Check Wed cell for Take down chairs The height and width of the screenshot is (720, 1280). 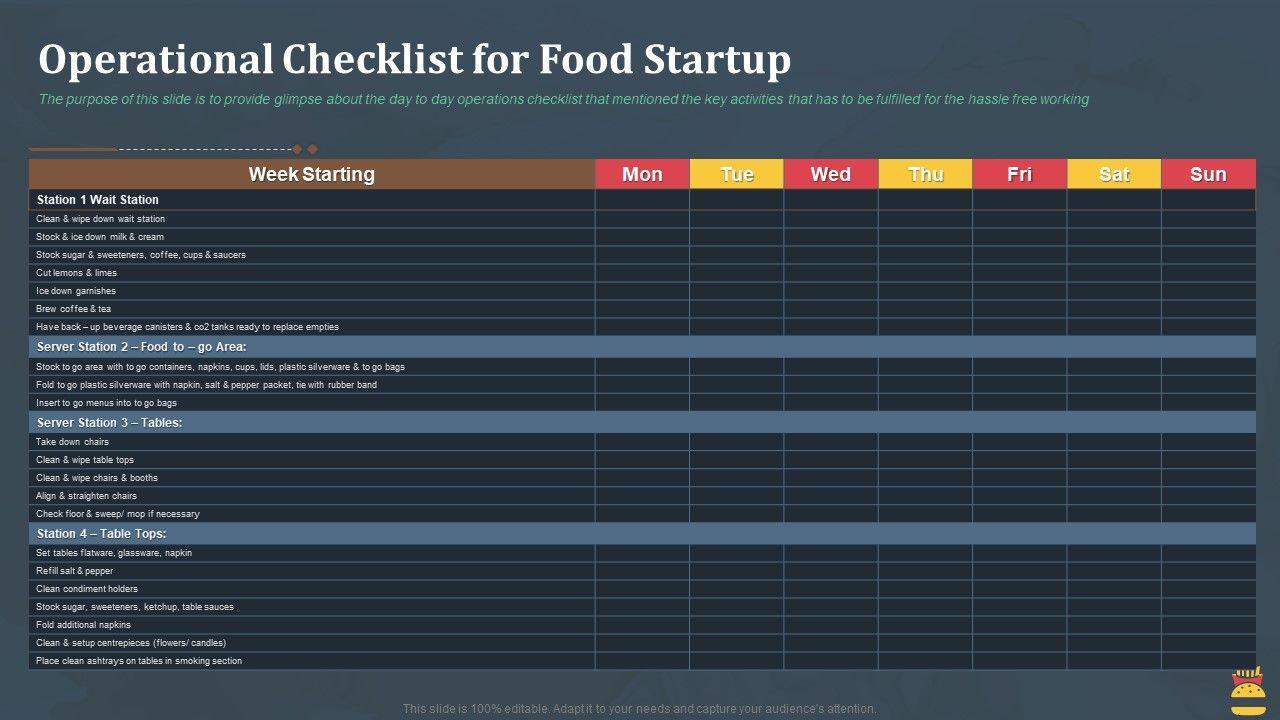[x=830, y=442]
